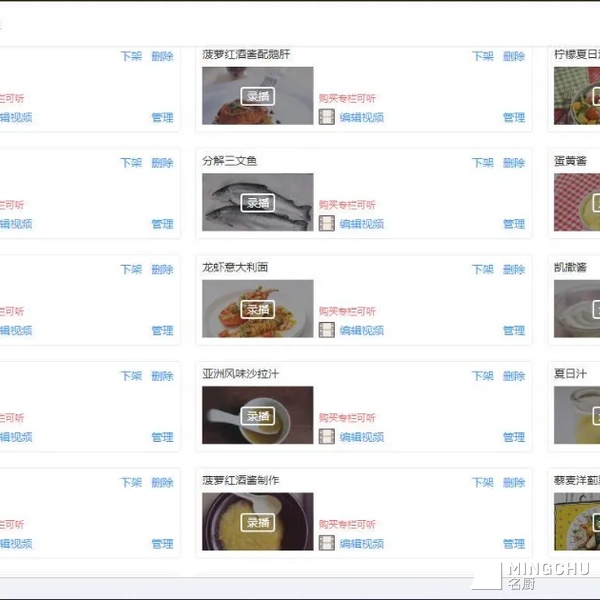The height and width of the screenshot is (600, 600).
Task: Click 编辑视频 for 龙虾意大利面
Action: point(362,330)
